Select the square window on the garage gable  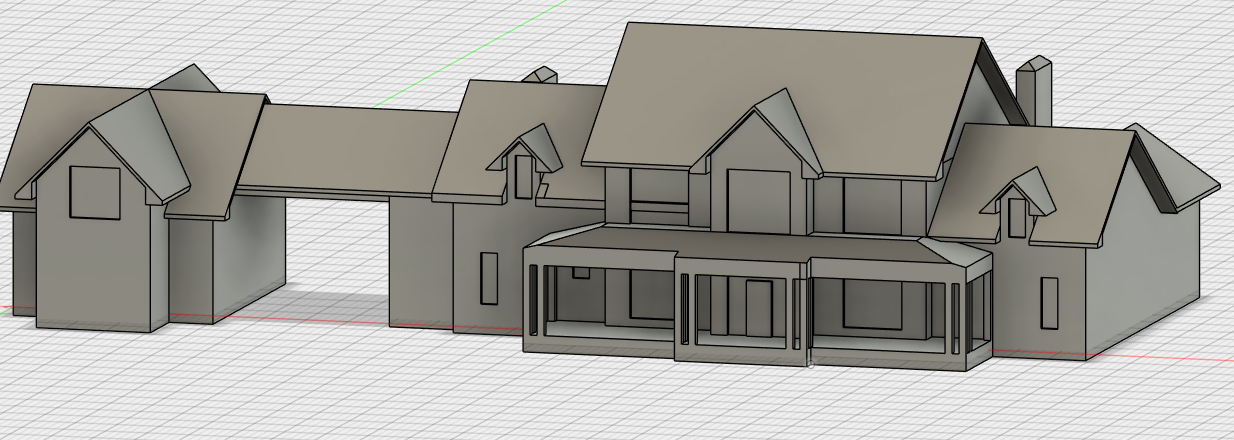(95, 193)
